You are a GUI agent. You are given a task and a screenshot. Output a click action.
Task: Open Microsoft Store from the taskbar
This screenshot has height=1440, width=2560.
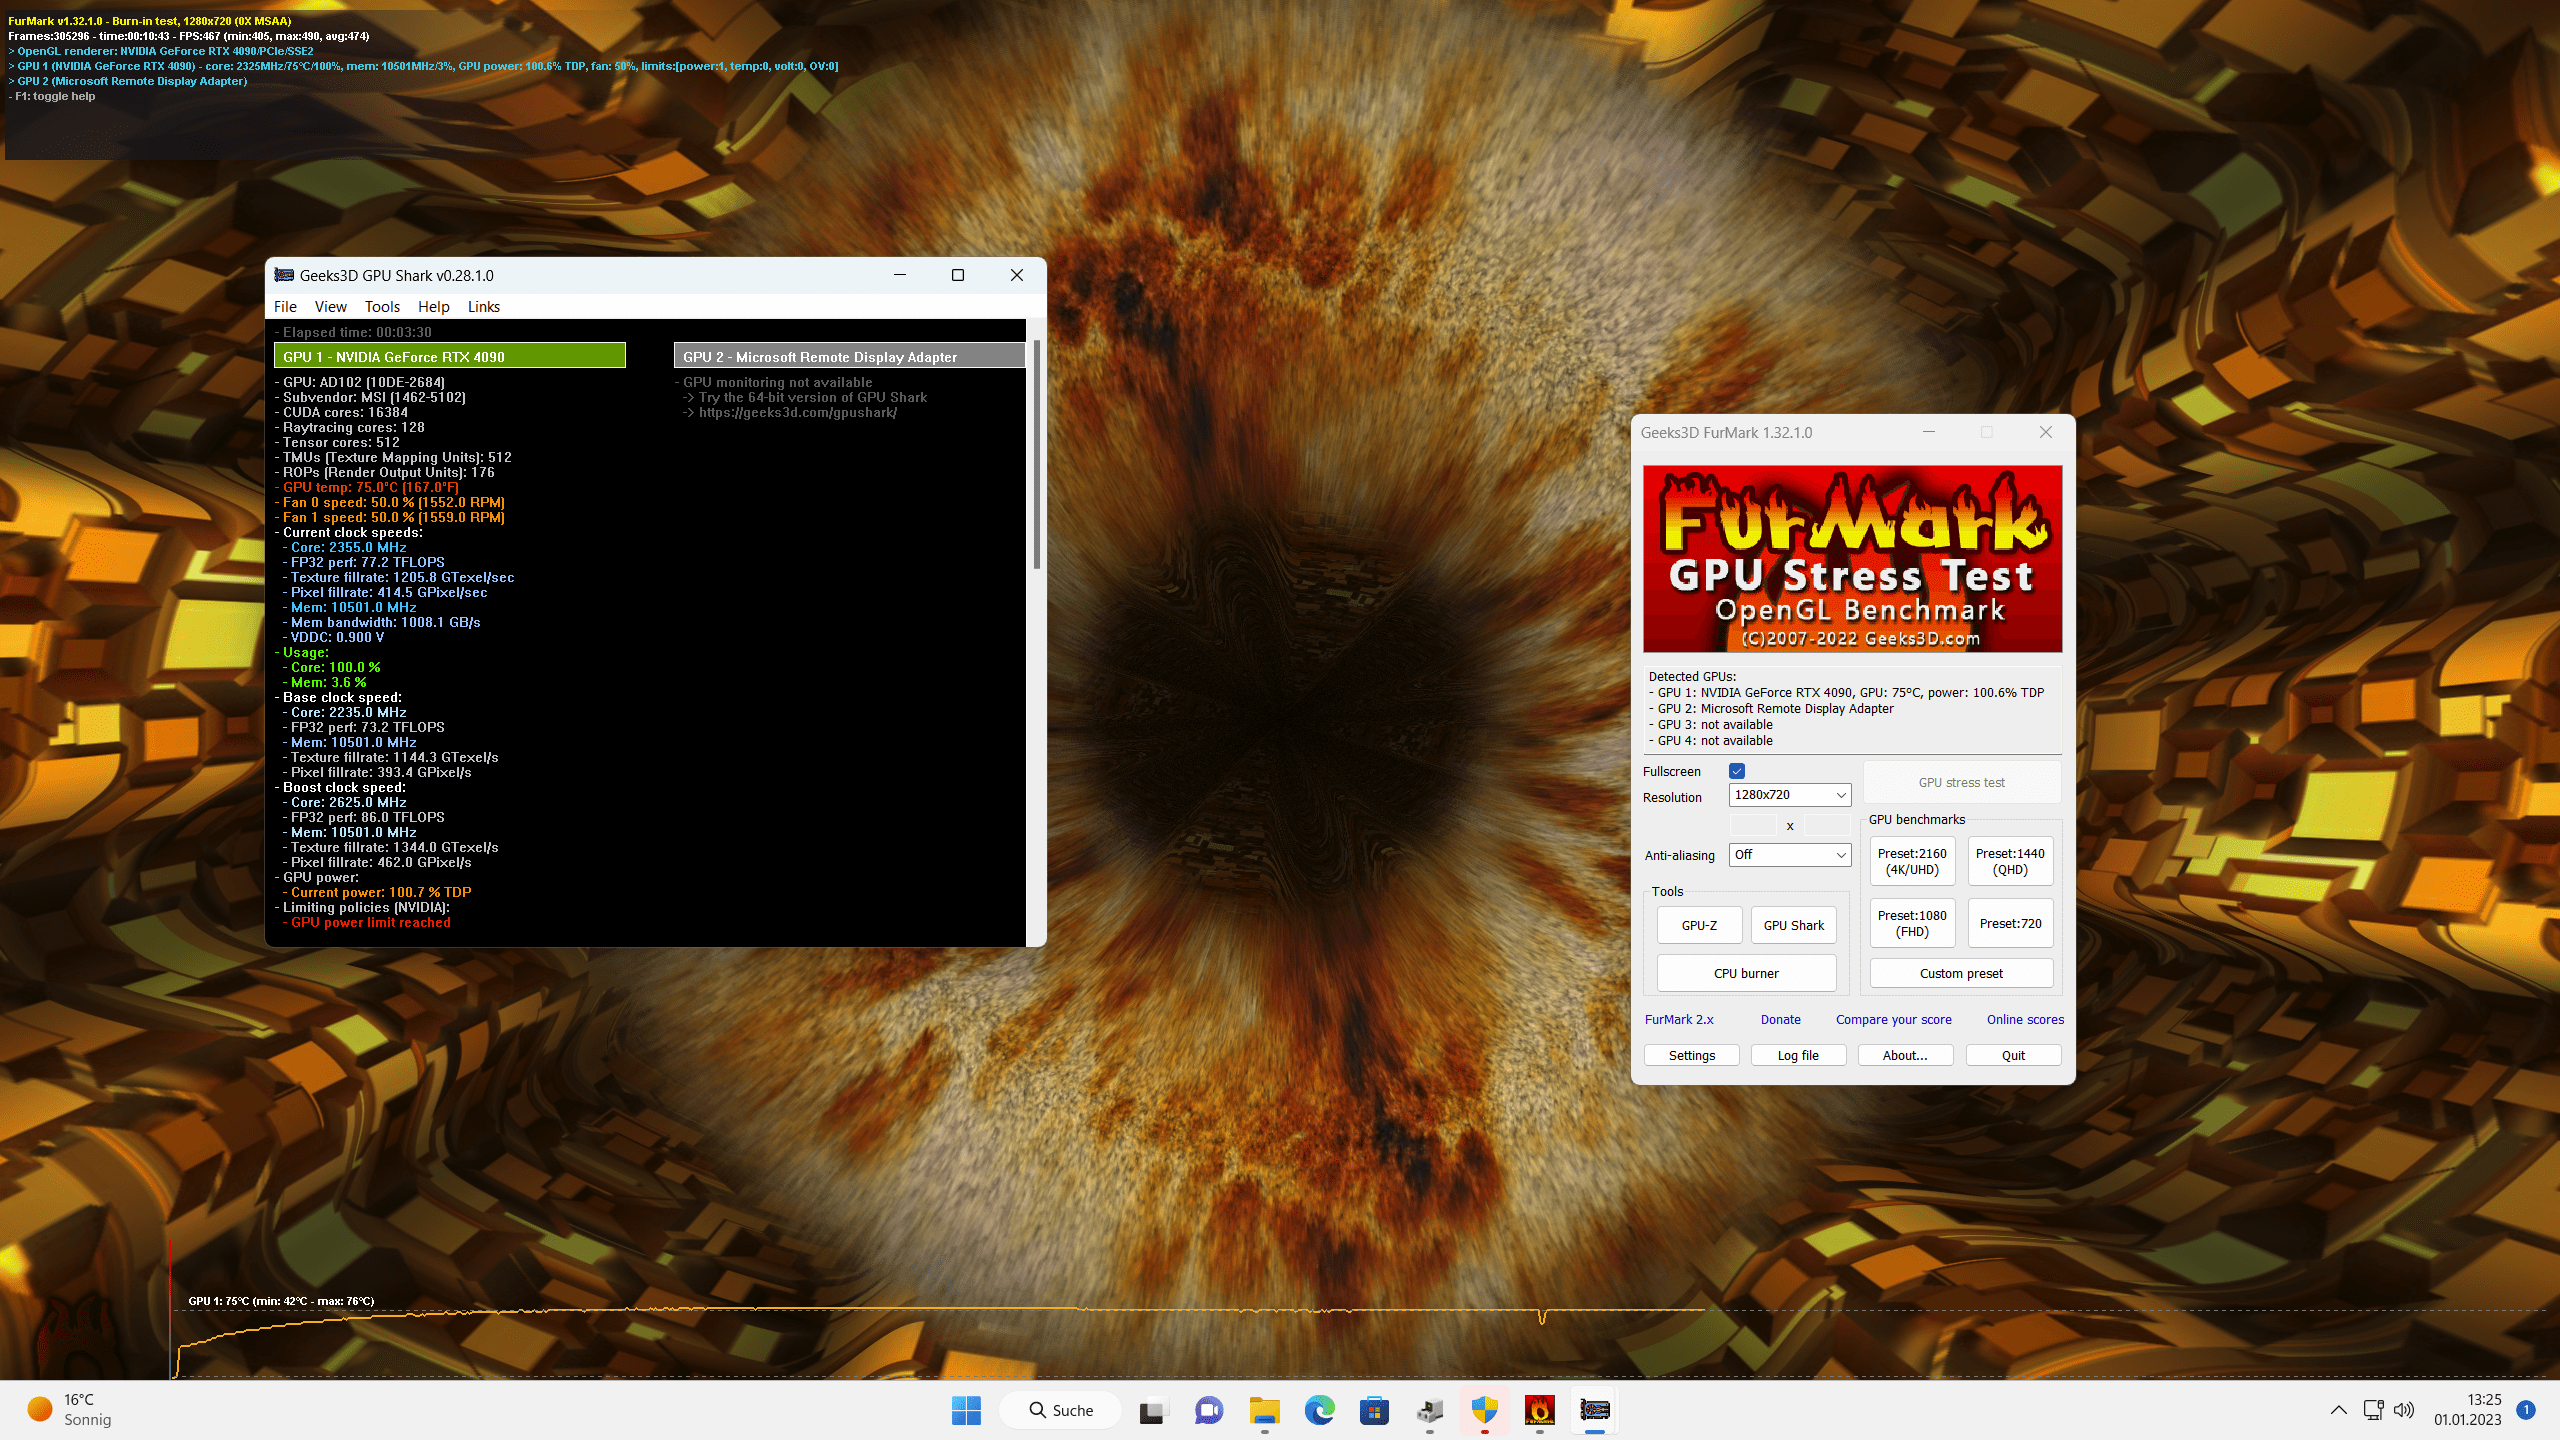tap(1375, 1410)
